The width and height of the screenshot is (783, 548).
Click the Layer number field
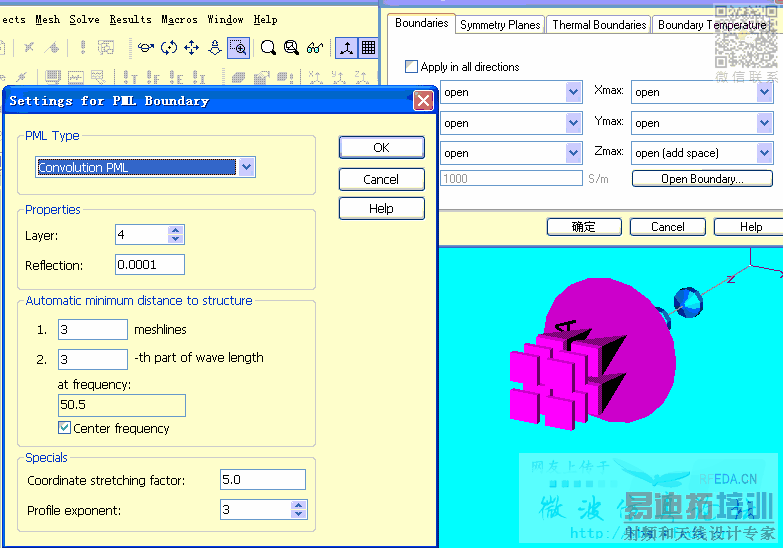[x=142, y=234]
